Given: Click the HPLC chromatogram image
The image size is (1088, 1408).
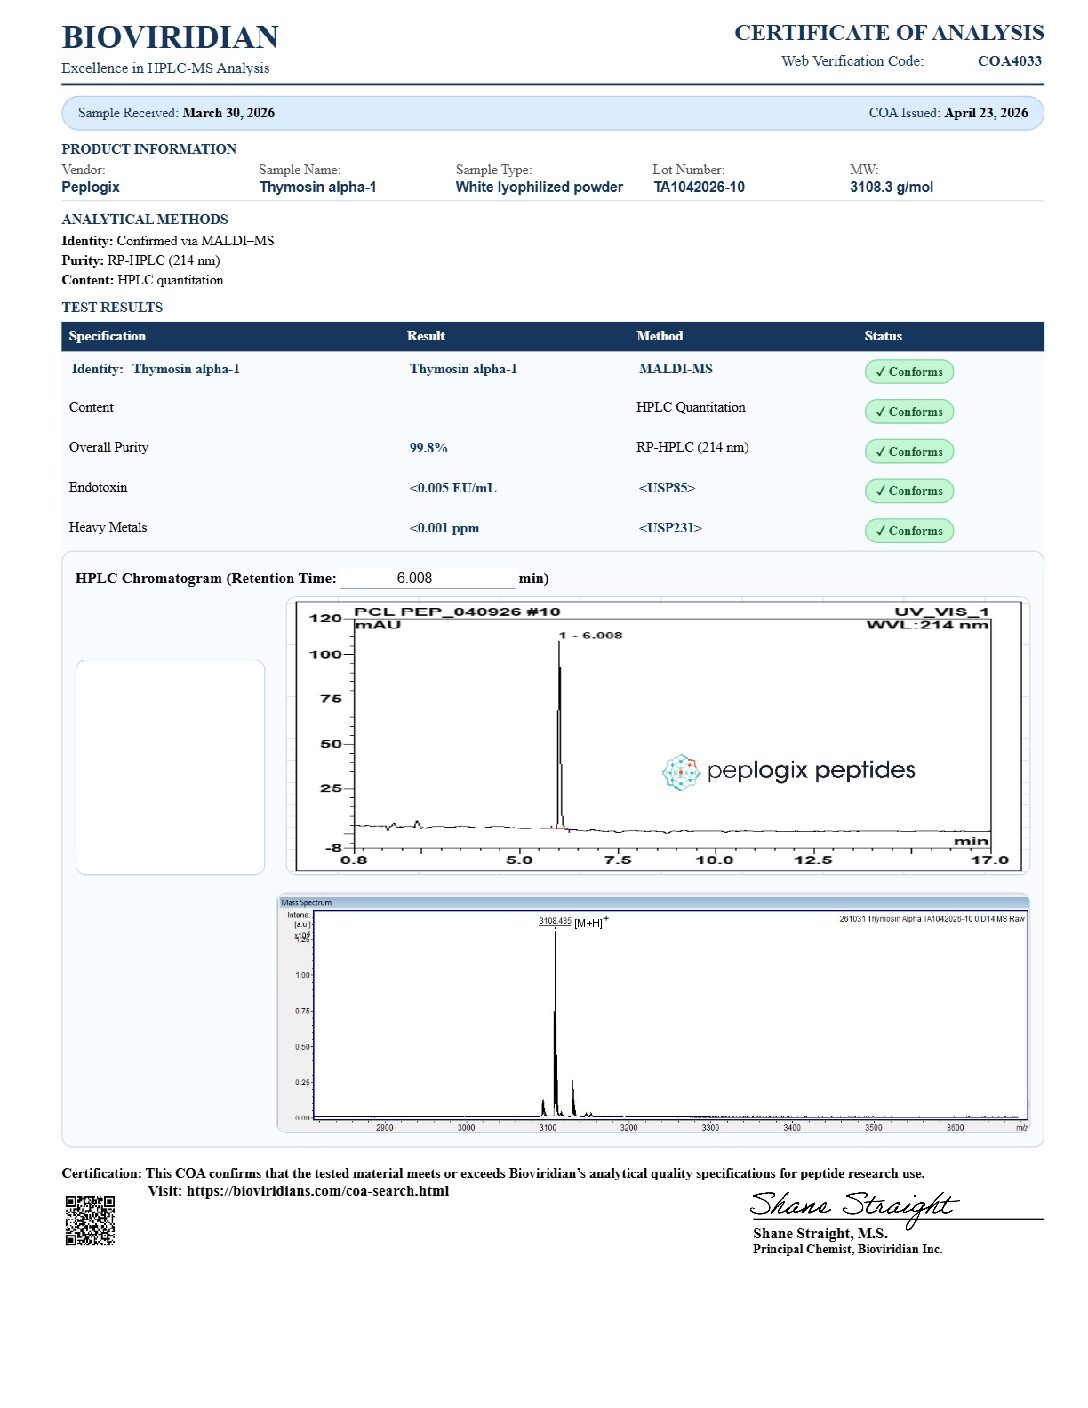Looking at the screenshot, I should (x=658, y=736).
